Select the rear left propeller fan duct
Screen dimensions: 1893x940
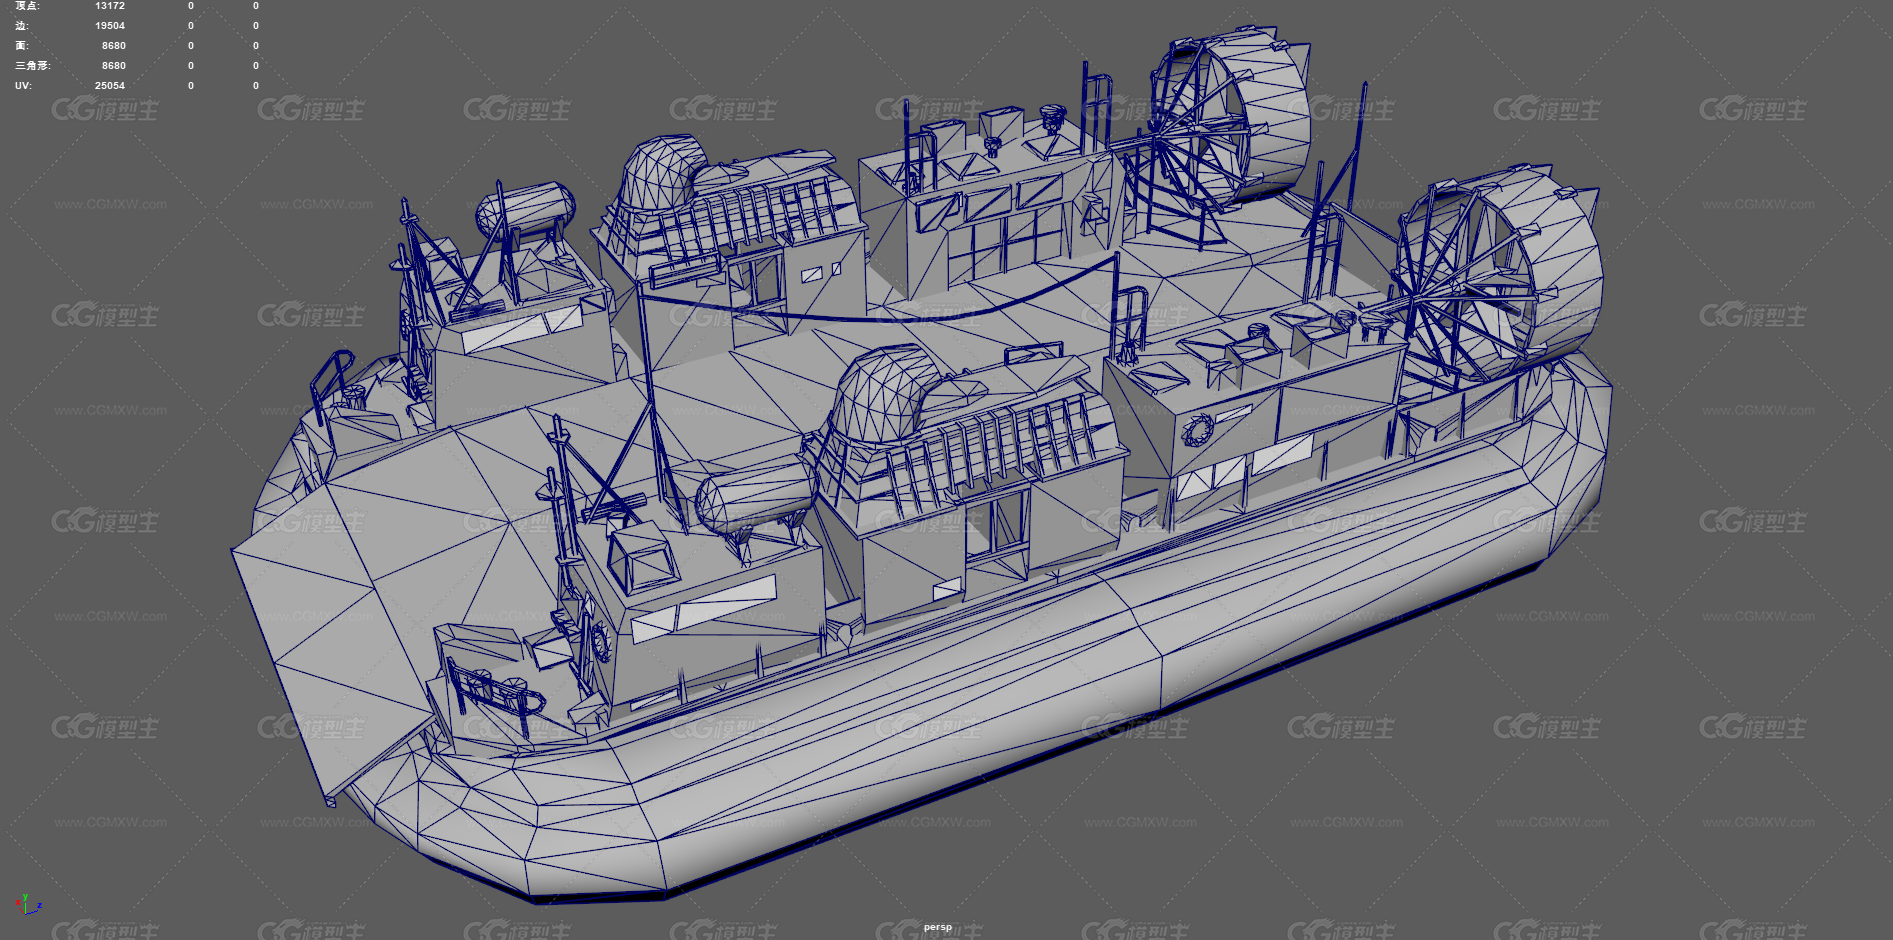coord(1232,118)
